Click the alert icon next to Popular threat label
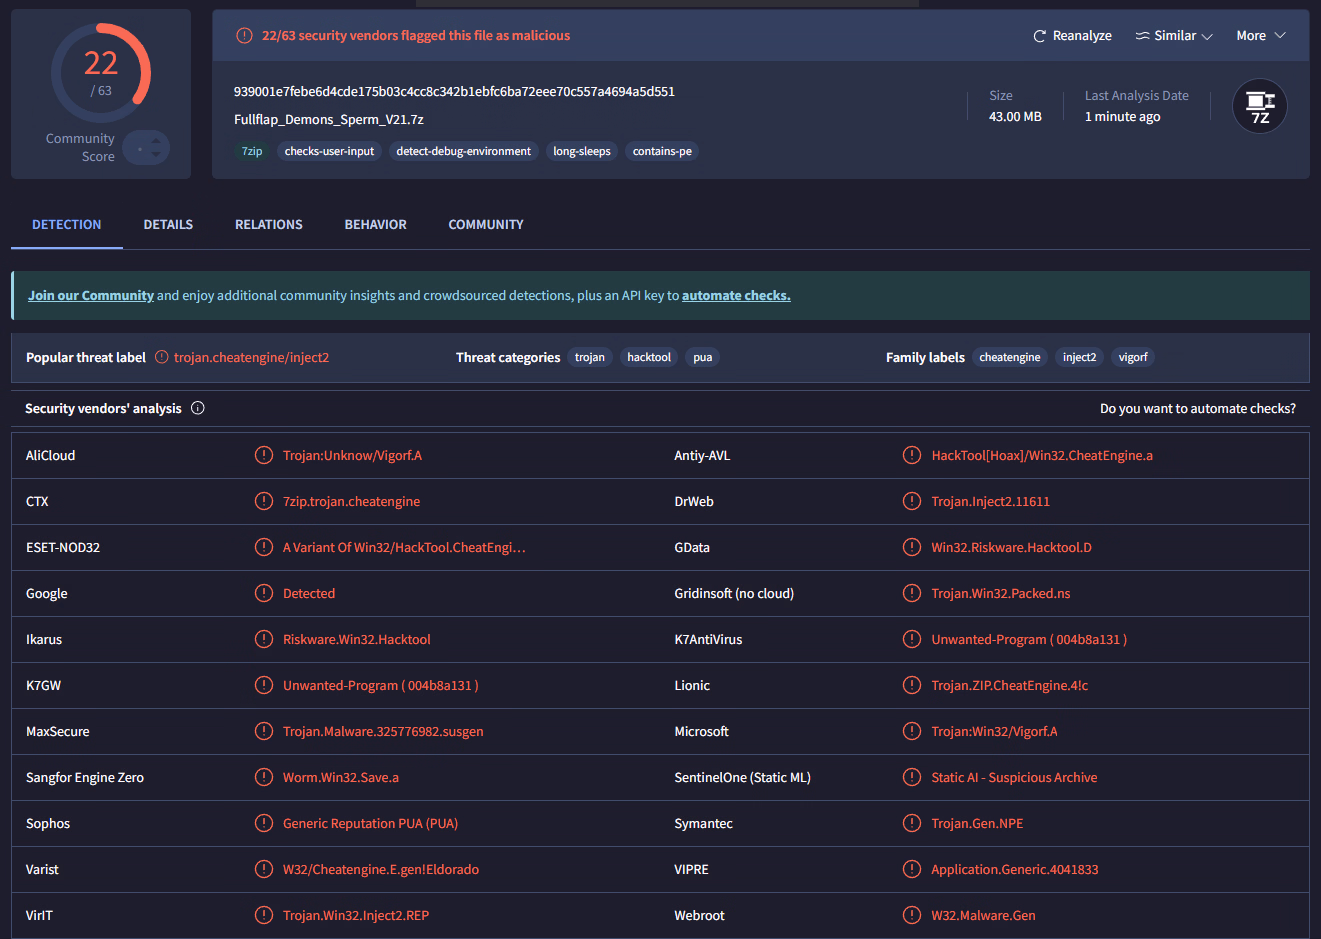Viewport: 1321px width, 939px height. [x=161, y=357]
